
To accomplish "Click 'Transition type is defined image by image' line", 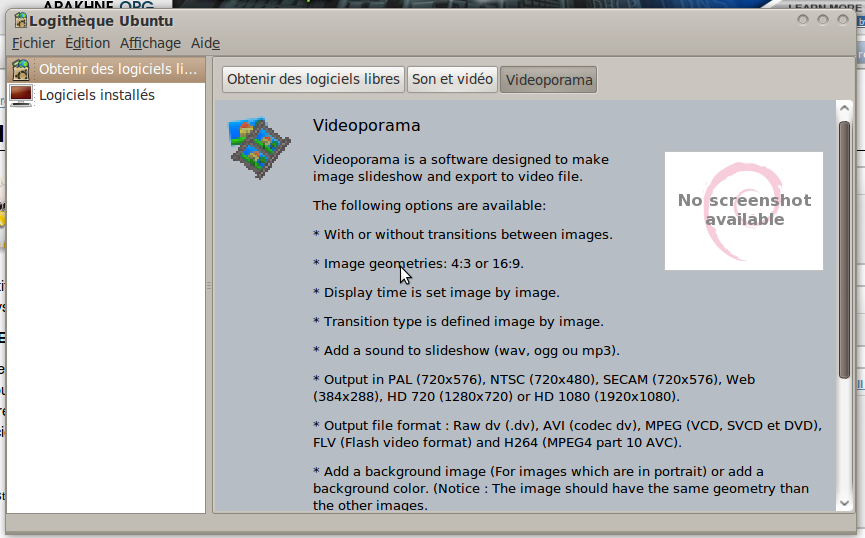I will 458,322.
